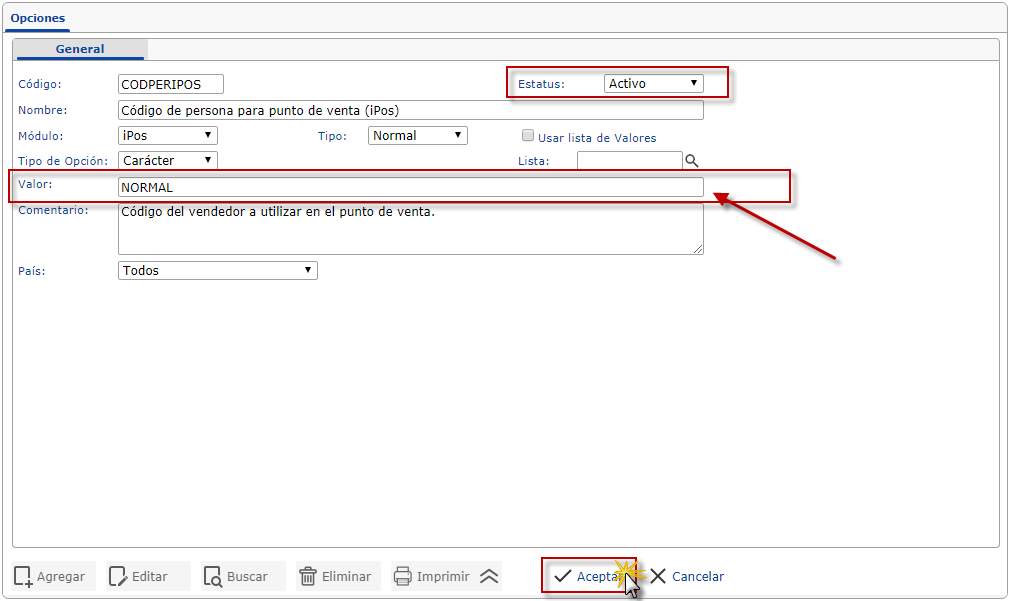The image size is (1011, 601).
Task: Open the Tipo dropdown showing Normal
Action: (417, 135)
